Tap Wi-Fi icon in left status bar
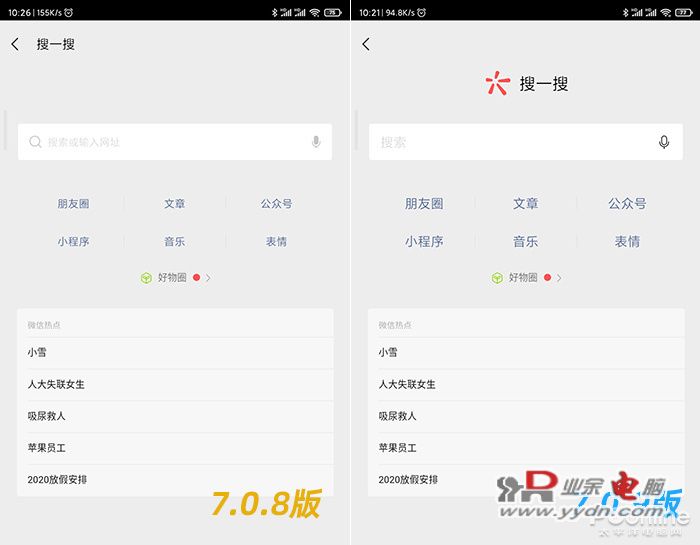Viewport: 700px width, 545px height. 315,12
